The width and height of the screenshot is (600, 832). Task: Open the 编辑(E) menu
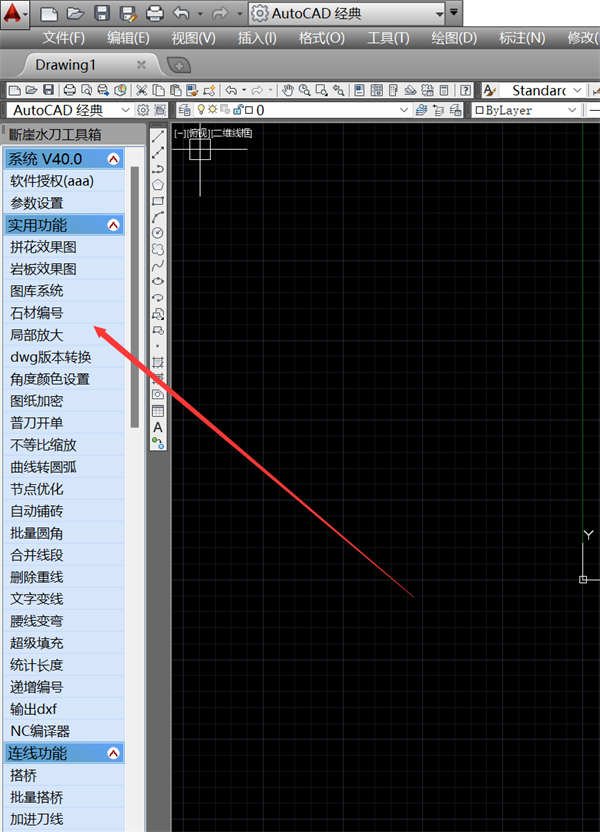(x=128, y=38)
